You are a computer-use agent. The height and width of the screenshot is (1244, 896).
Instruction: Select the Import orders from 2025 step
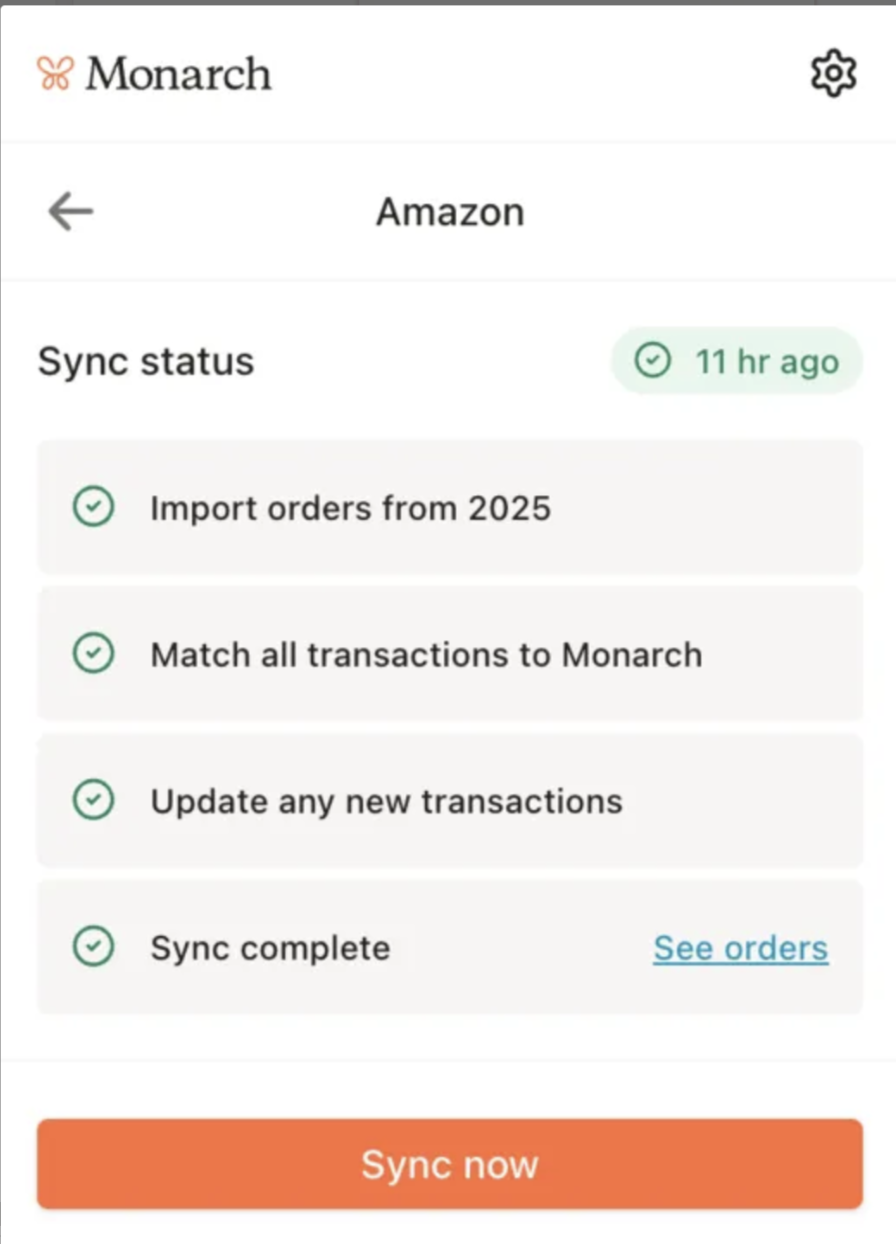click(x=350, y=508)
